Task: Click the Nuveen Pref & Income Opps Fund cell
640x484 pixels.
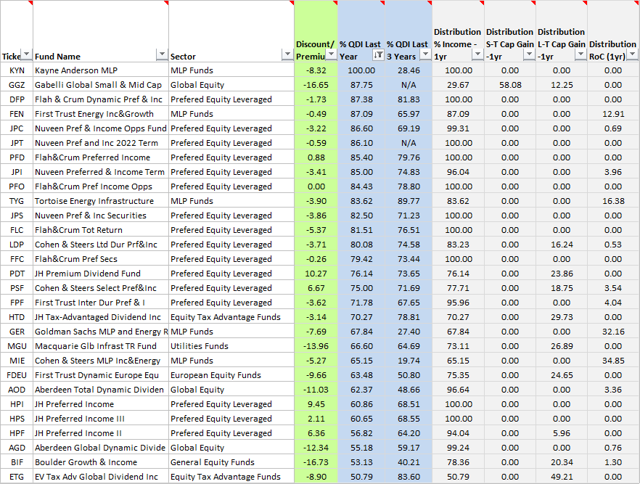Action: (x=101, y=128)
